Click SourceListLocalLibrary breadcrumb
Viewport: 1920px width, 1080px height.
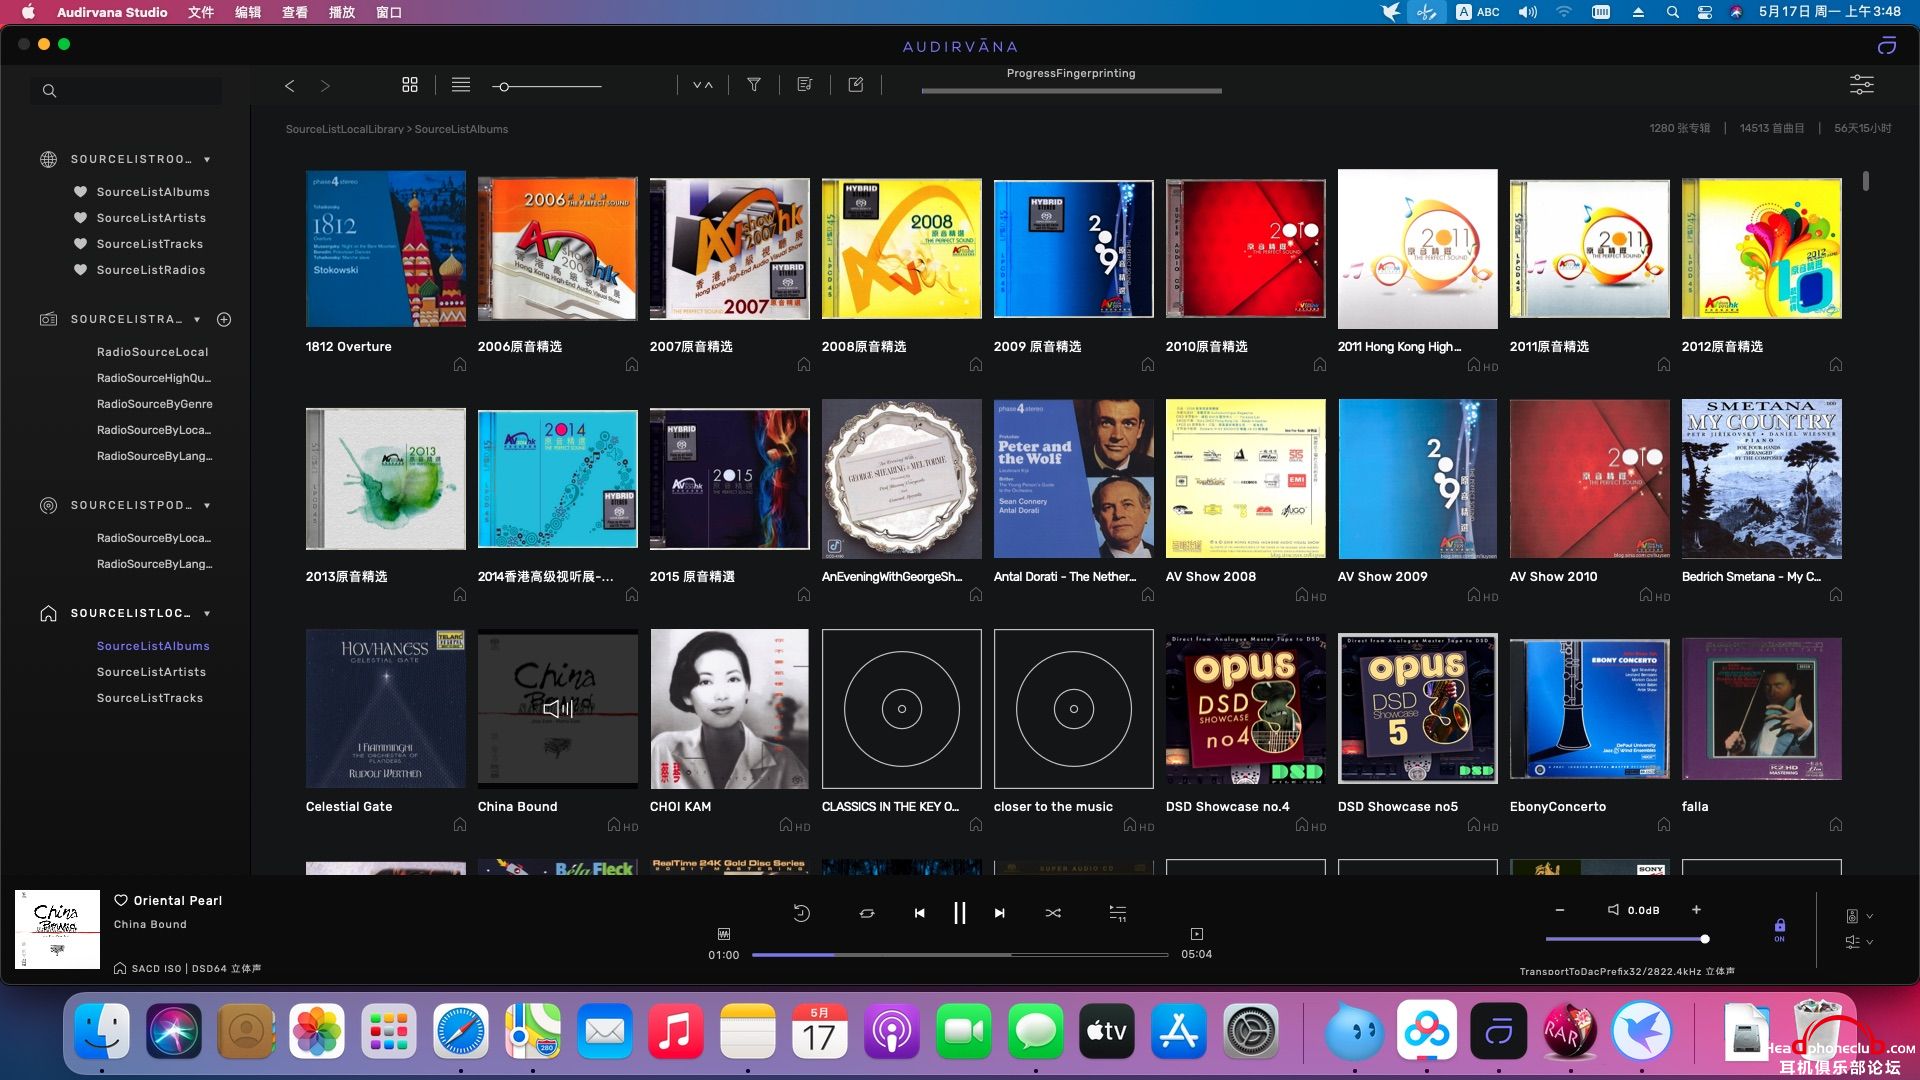tap(345, 129)
